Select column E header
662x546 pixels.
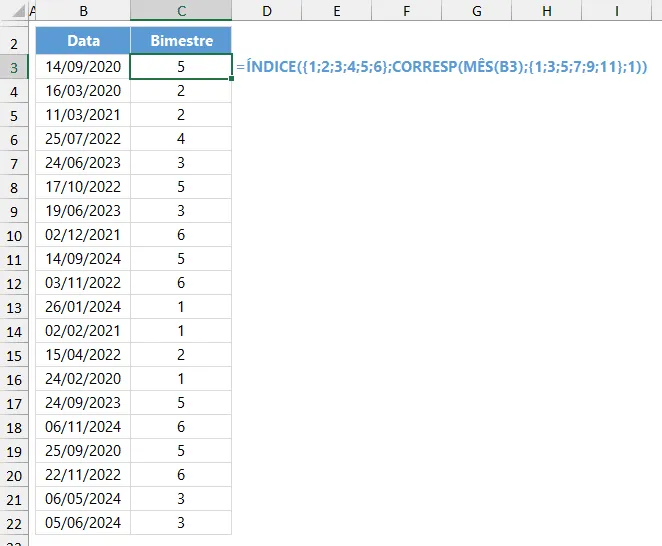coord(336,11)
